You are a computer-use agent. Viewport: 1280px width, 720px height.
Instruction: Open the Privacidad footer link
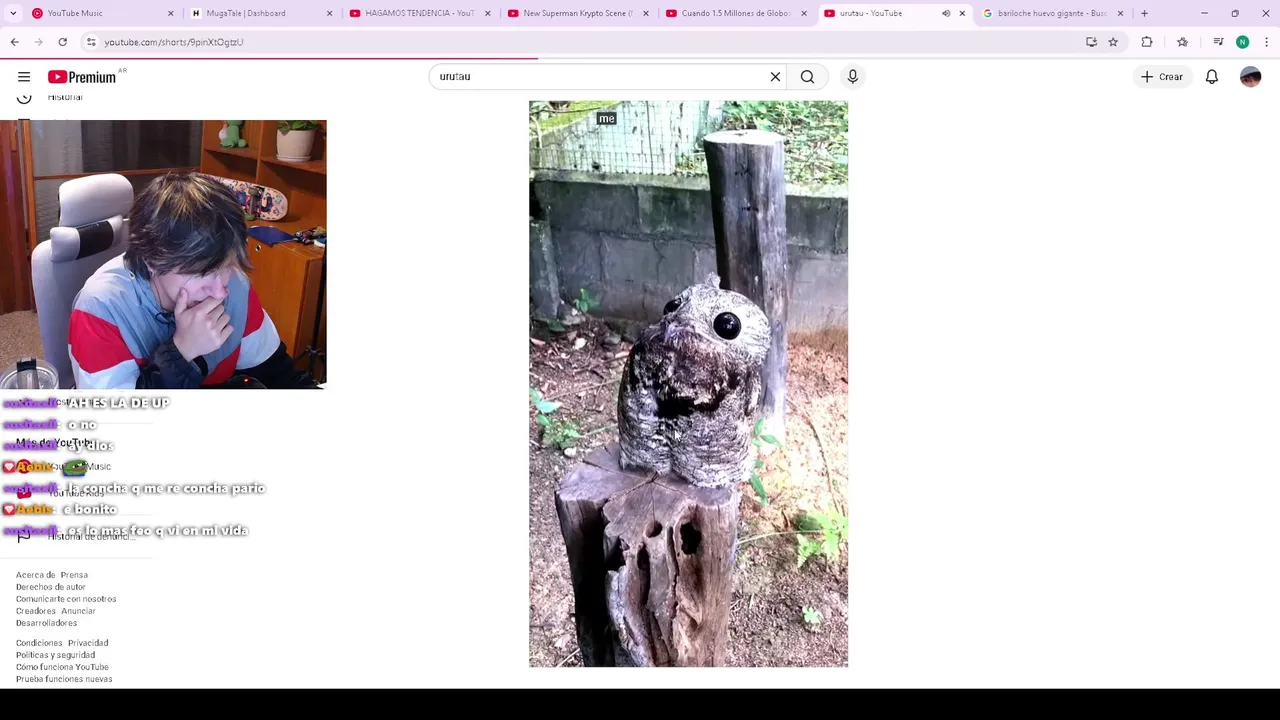pos(88,643)
